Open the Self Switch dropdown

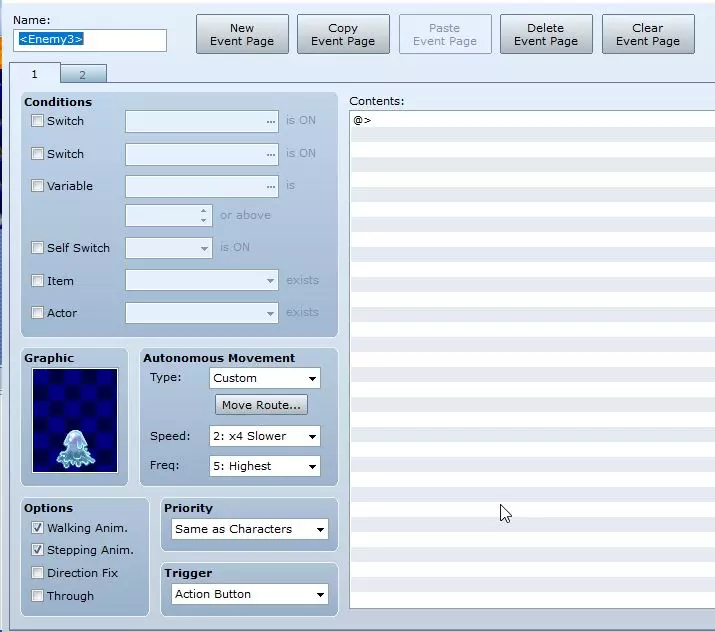(169, 248)
